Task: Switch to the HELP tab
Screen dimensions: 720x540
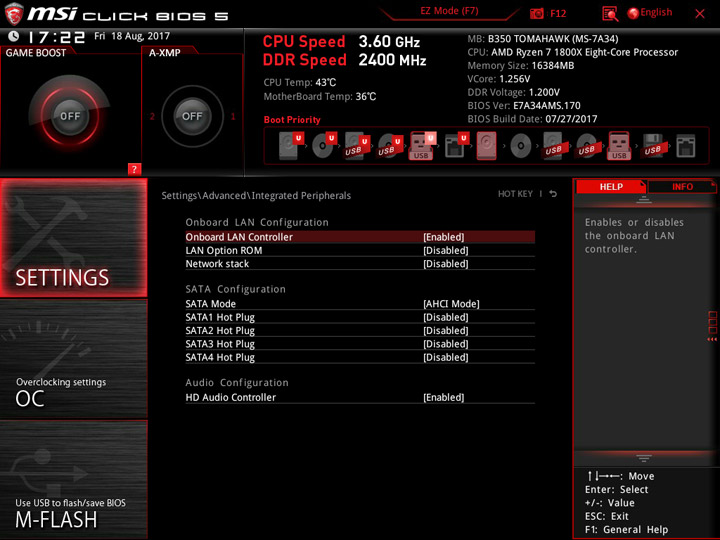Action: point(611,186)
